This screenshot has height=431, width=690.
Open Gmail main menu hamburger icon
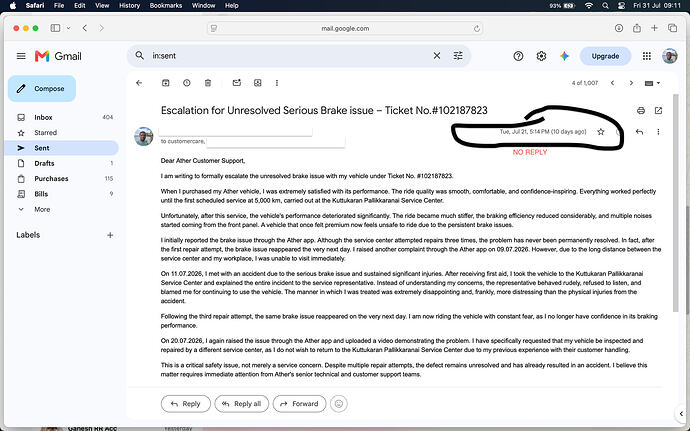(21, 56)
